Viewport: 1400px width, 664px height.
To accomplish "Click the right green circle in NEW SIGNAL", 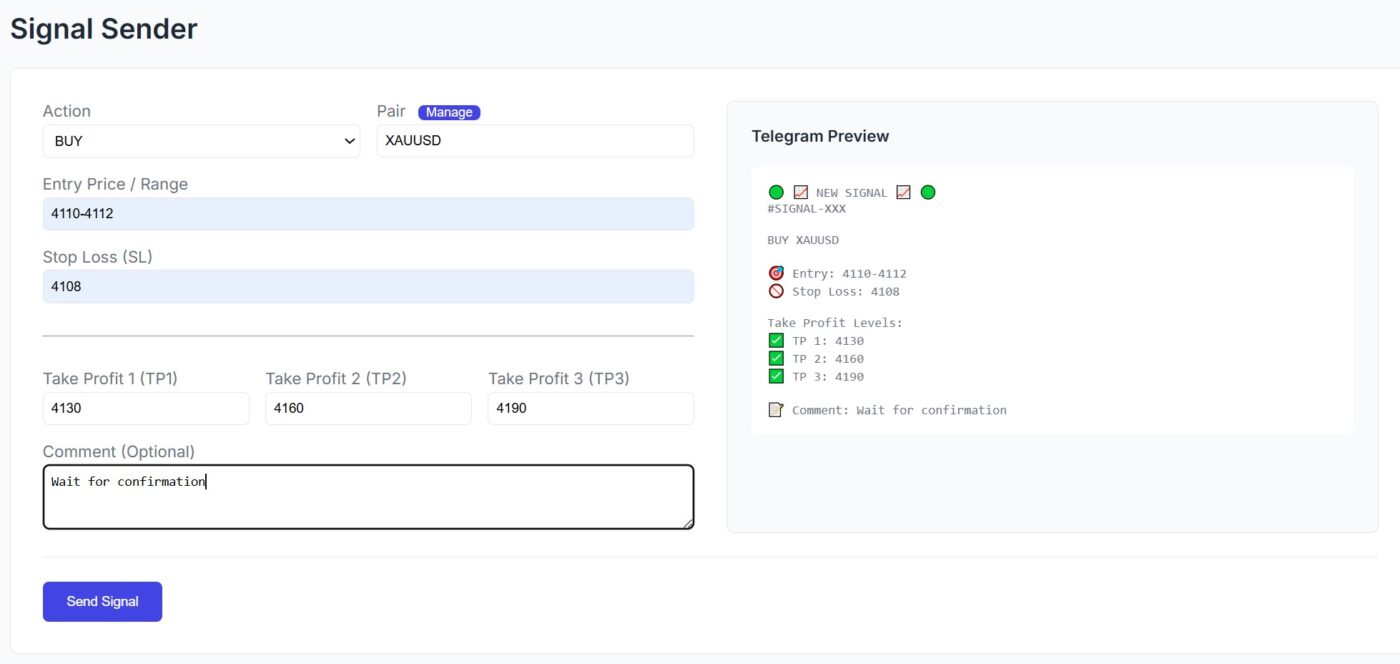I will click(x=927, y=191).
